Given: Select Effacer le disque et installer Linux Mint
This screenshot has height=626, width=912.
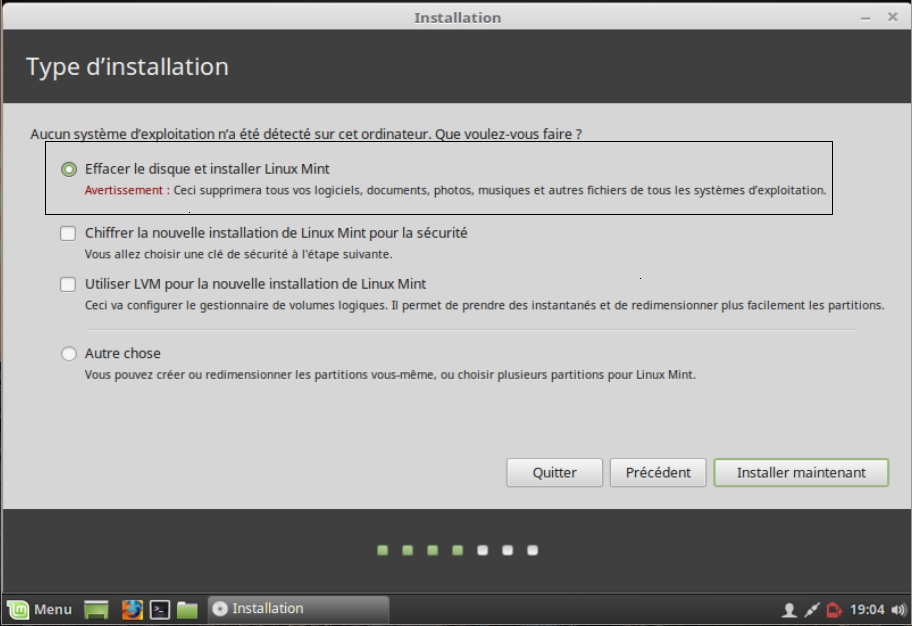Looking at the screenshot, I should click(x=69, y=169).
